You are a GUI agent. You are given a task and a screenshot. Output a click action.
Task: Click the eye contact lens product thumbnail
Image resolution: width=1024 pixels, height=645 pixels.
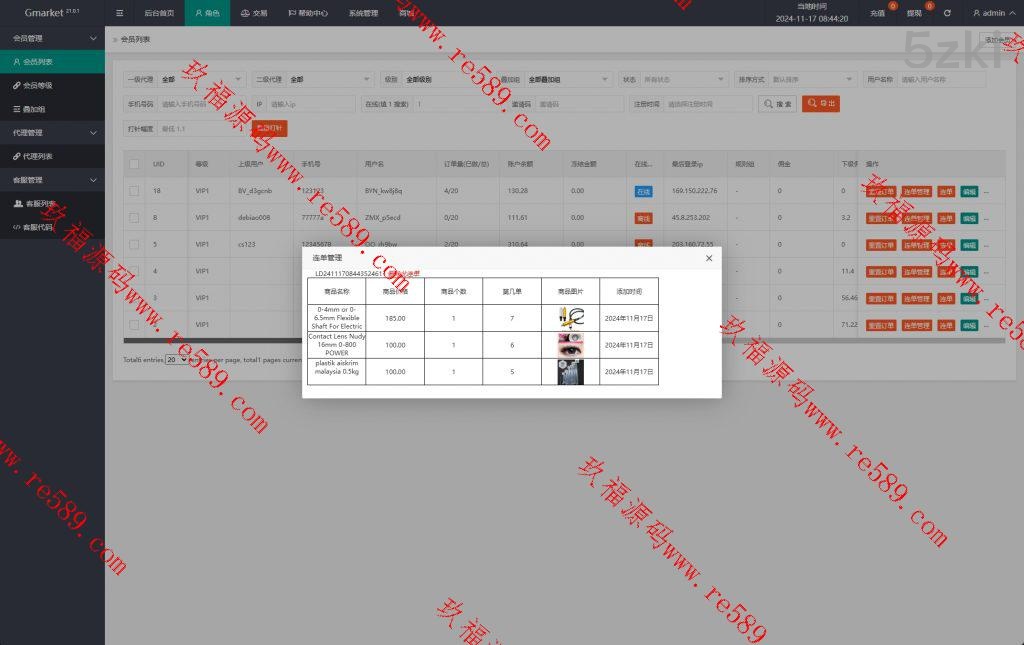[570, 345]
